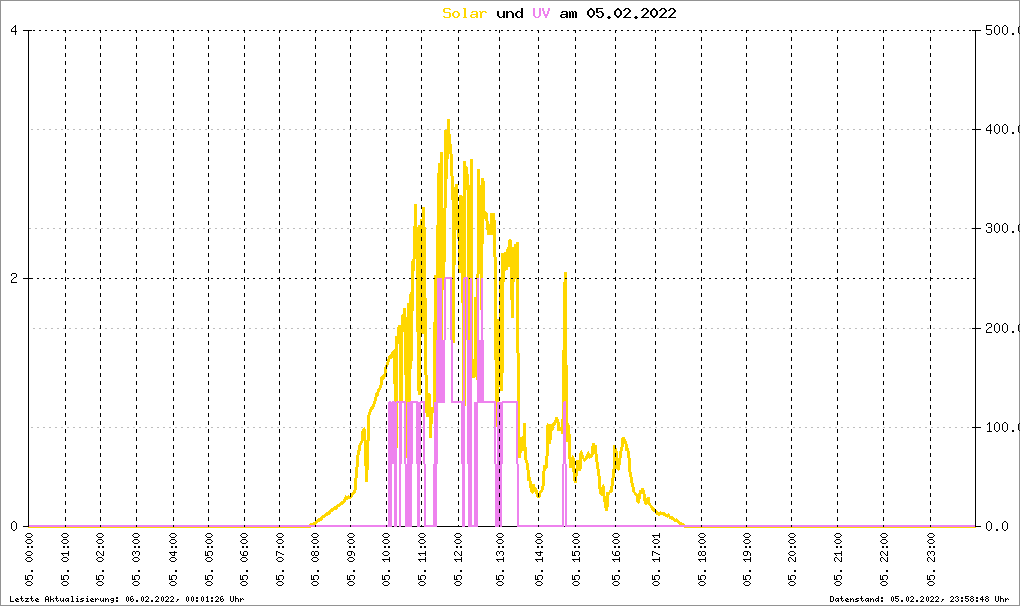The image size is (1020, 606).
Task: Click the right axis value 400.0
Action: 997,129
